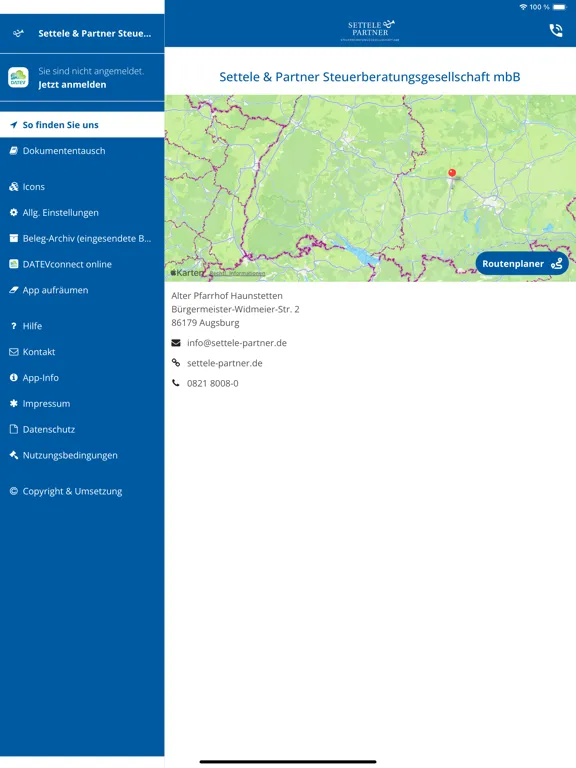
Task: Tap Sie sind nicht angemeldet text
Action: pos(91,71)
